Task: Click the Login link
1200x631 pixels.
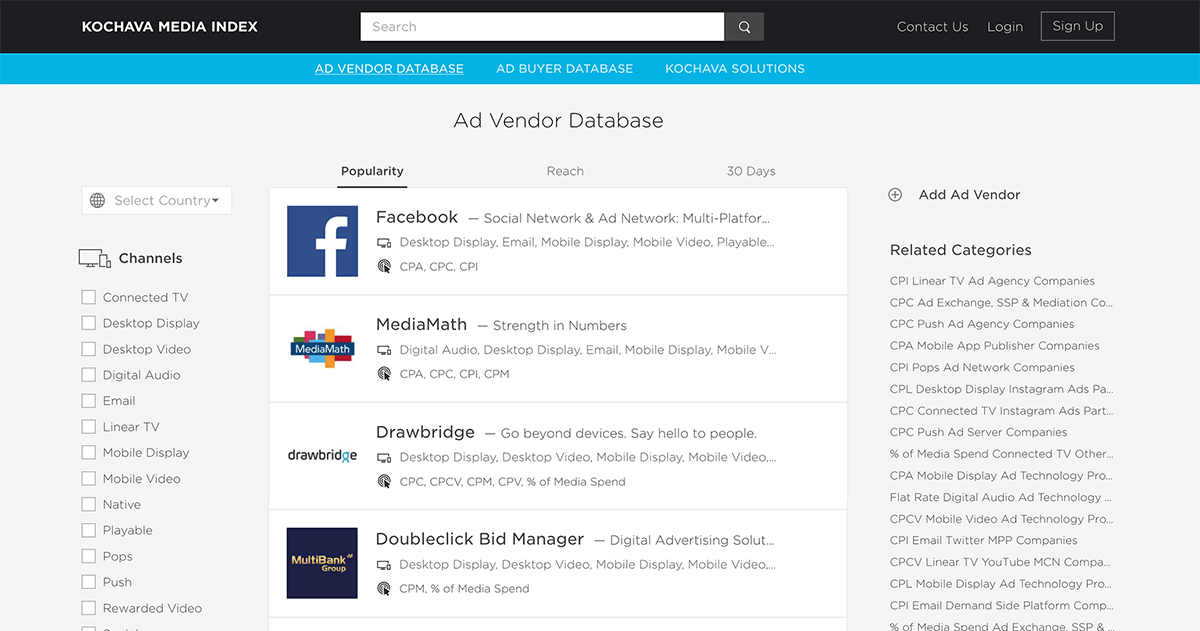Action: coord(1005,27)
